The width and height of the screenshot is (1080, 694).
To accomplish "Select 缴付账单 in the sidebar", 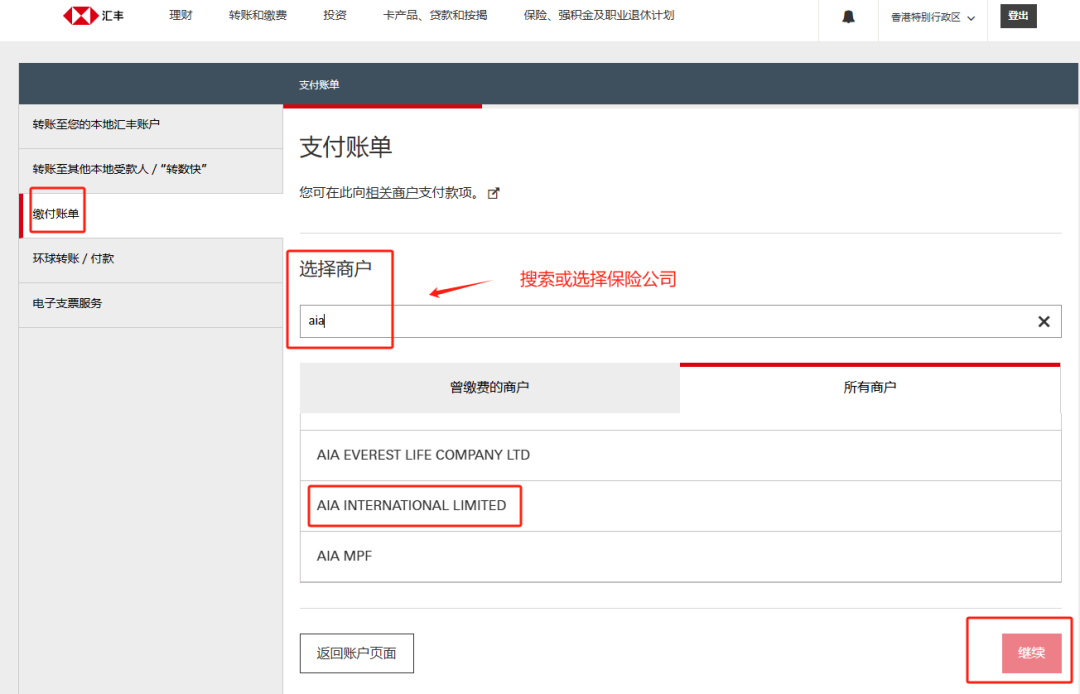I will [56, 214].
